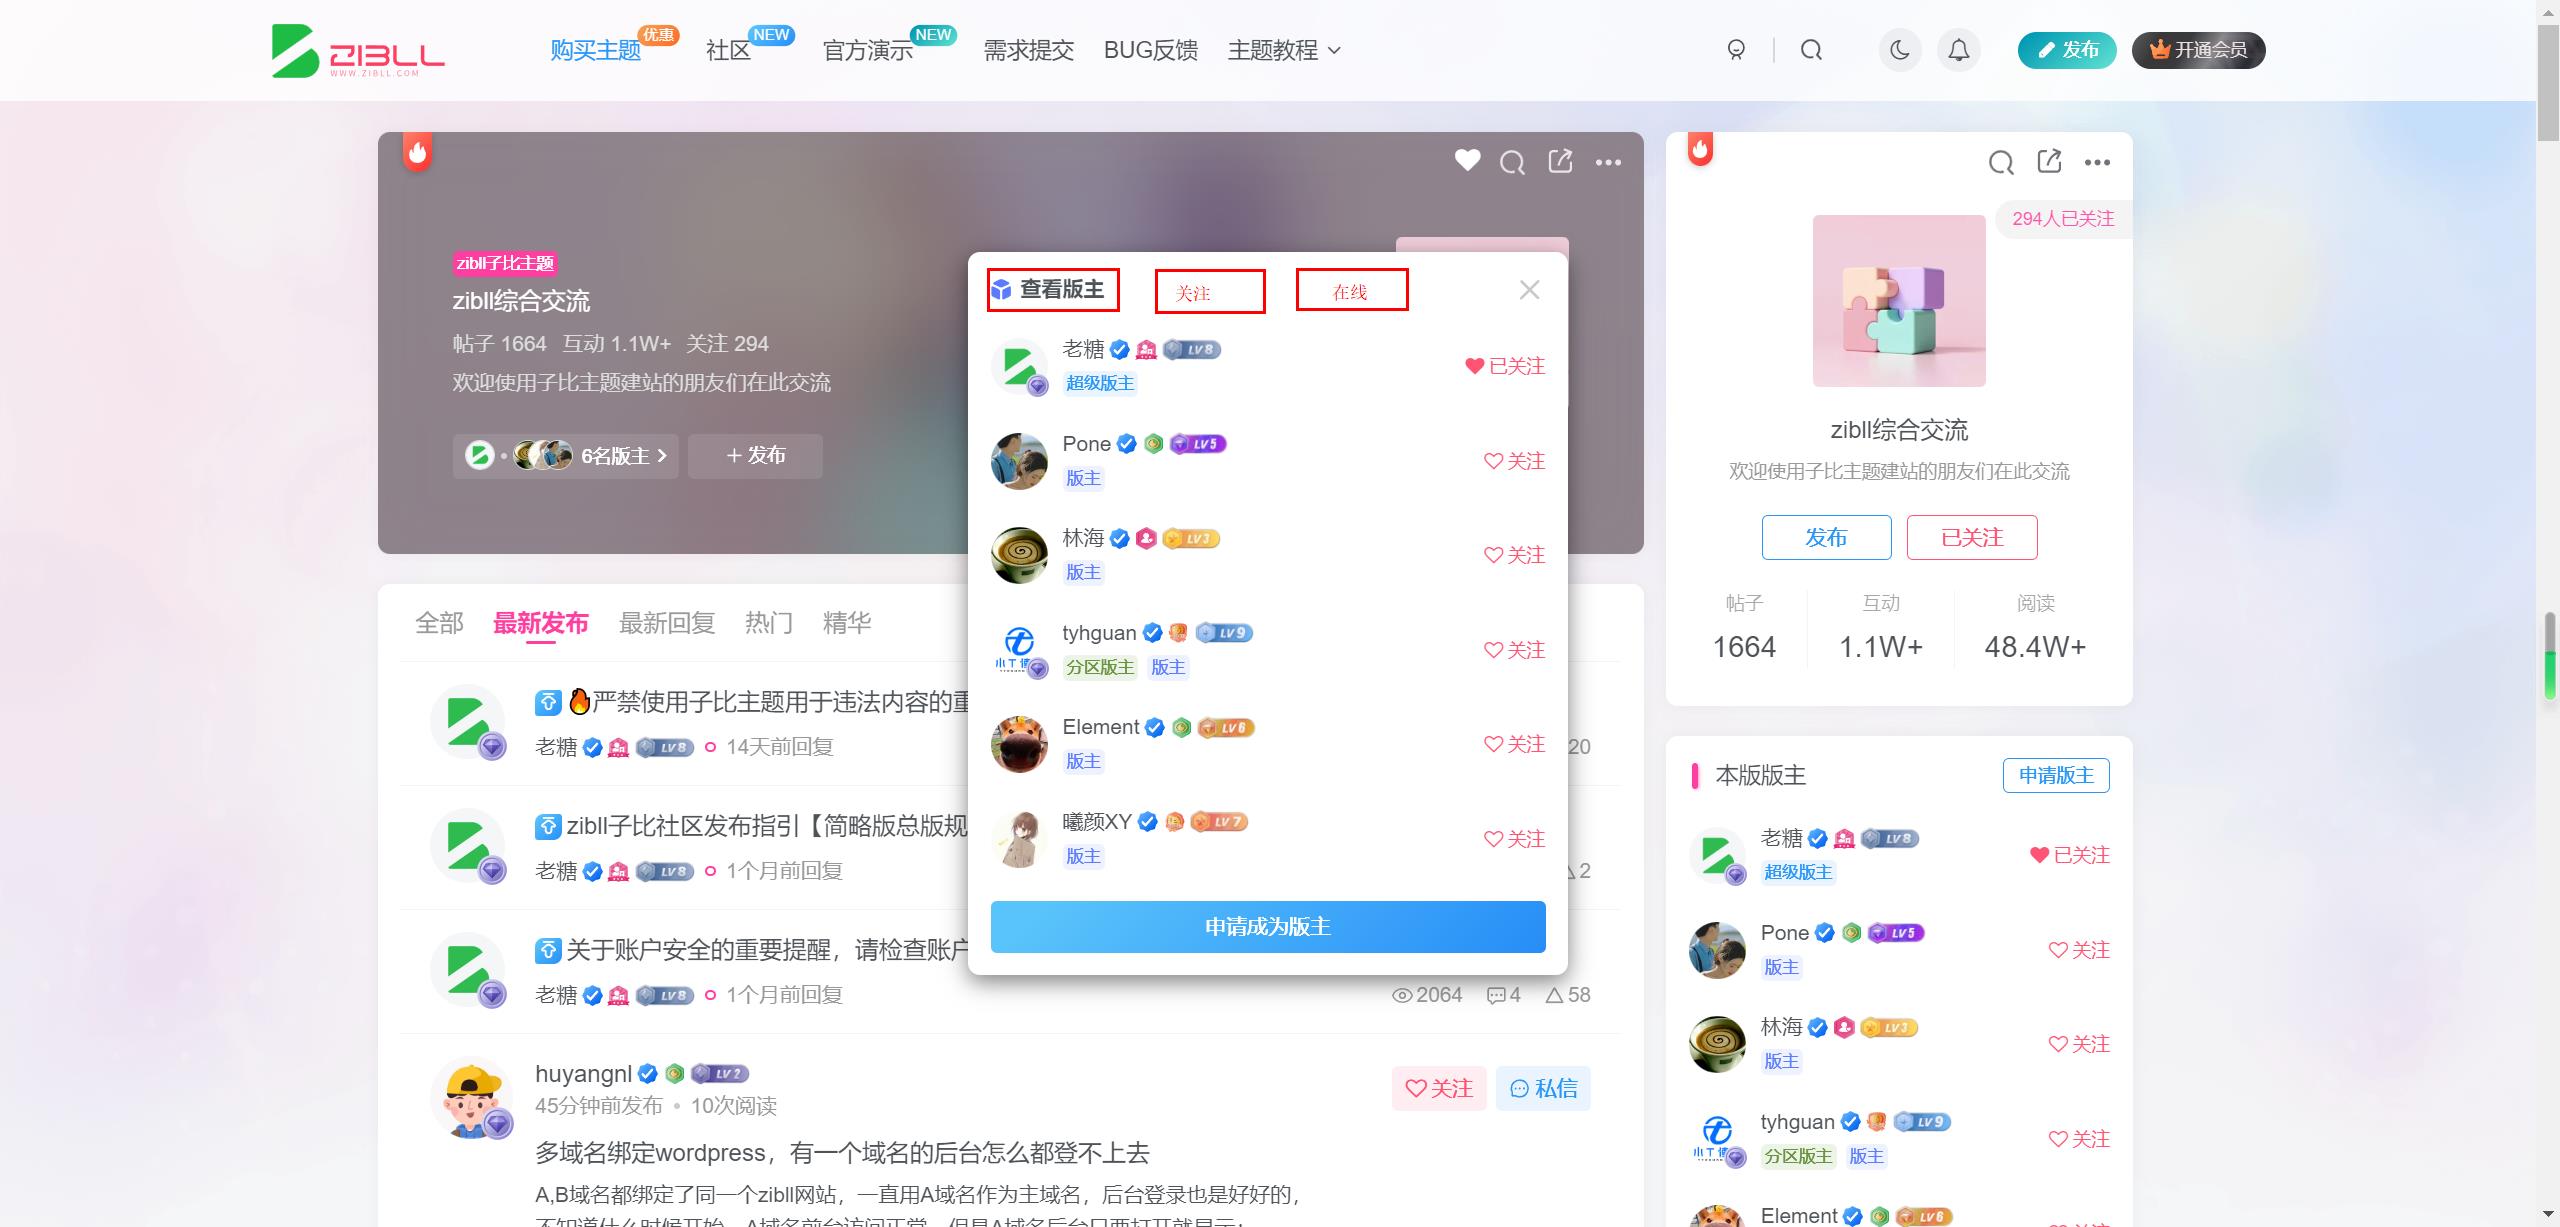Switch to 最新回复 tab
2560x1227 pixels.
tap(666, 623)
